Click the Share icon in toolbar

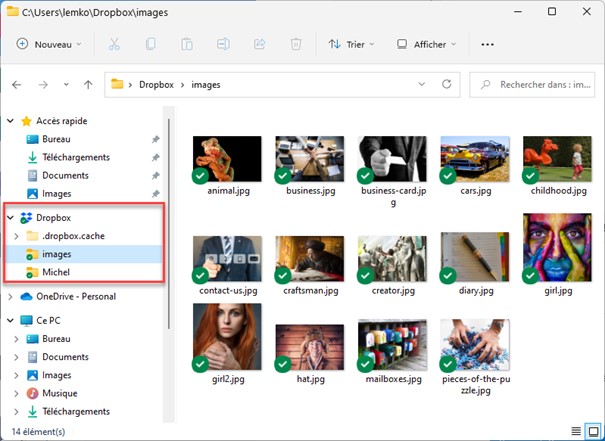tap(260, 44)
